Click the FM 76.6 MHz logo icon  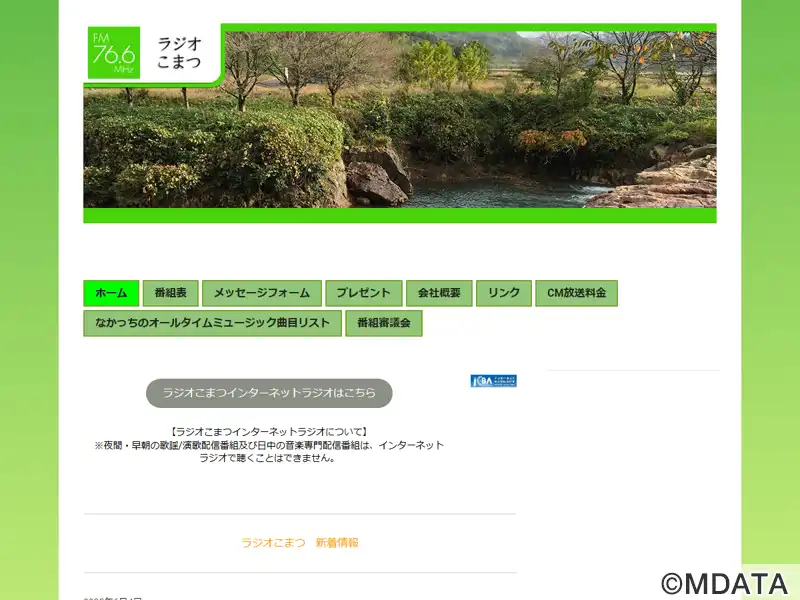click(114, 53)
